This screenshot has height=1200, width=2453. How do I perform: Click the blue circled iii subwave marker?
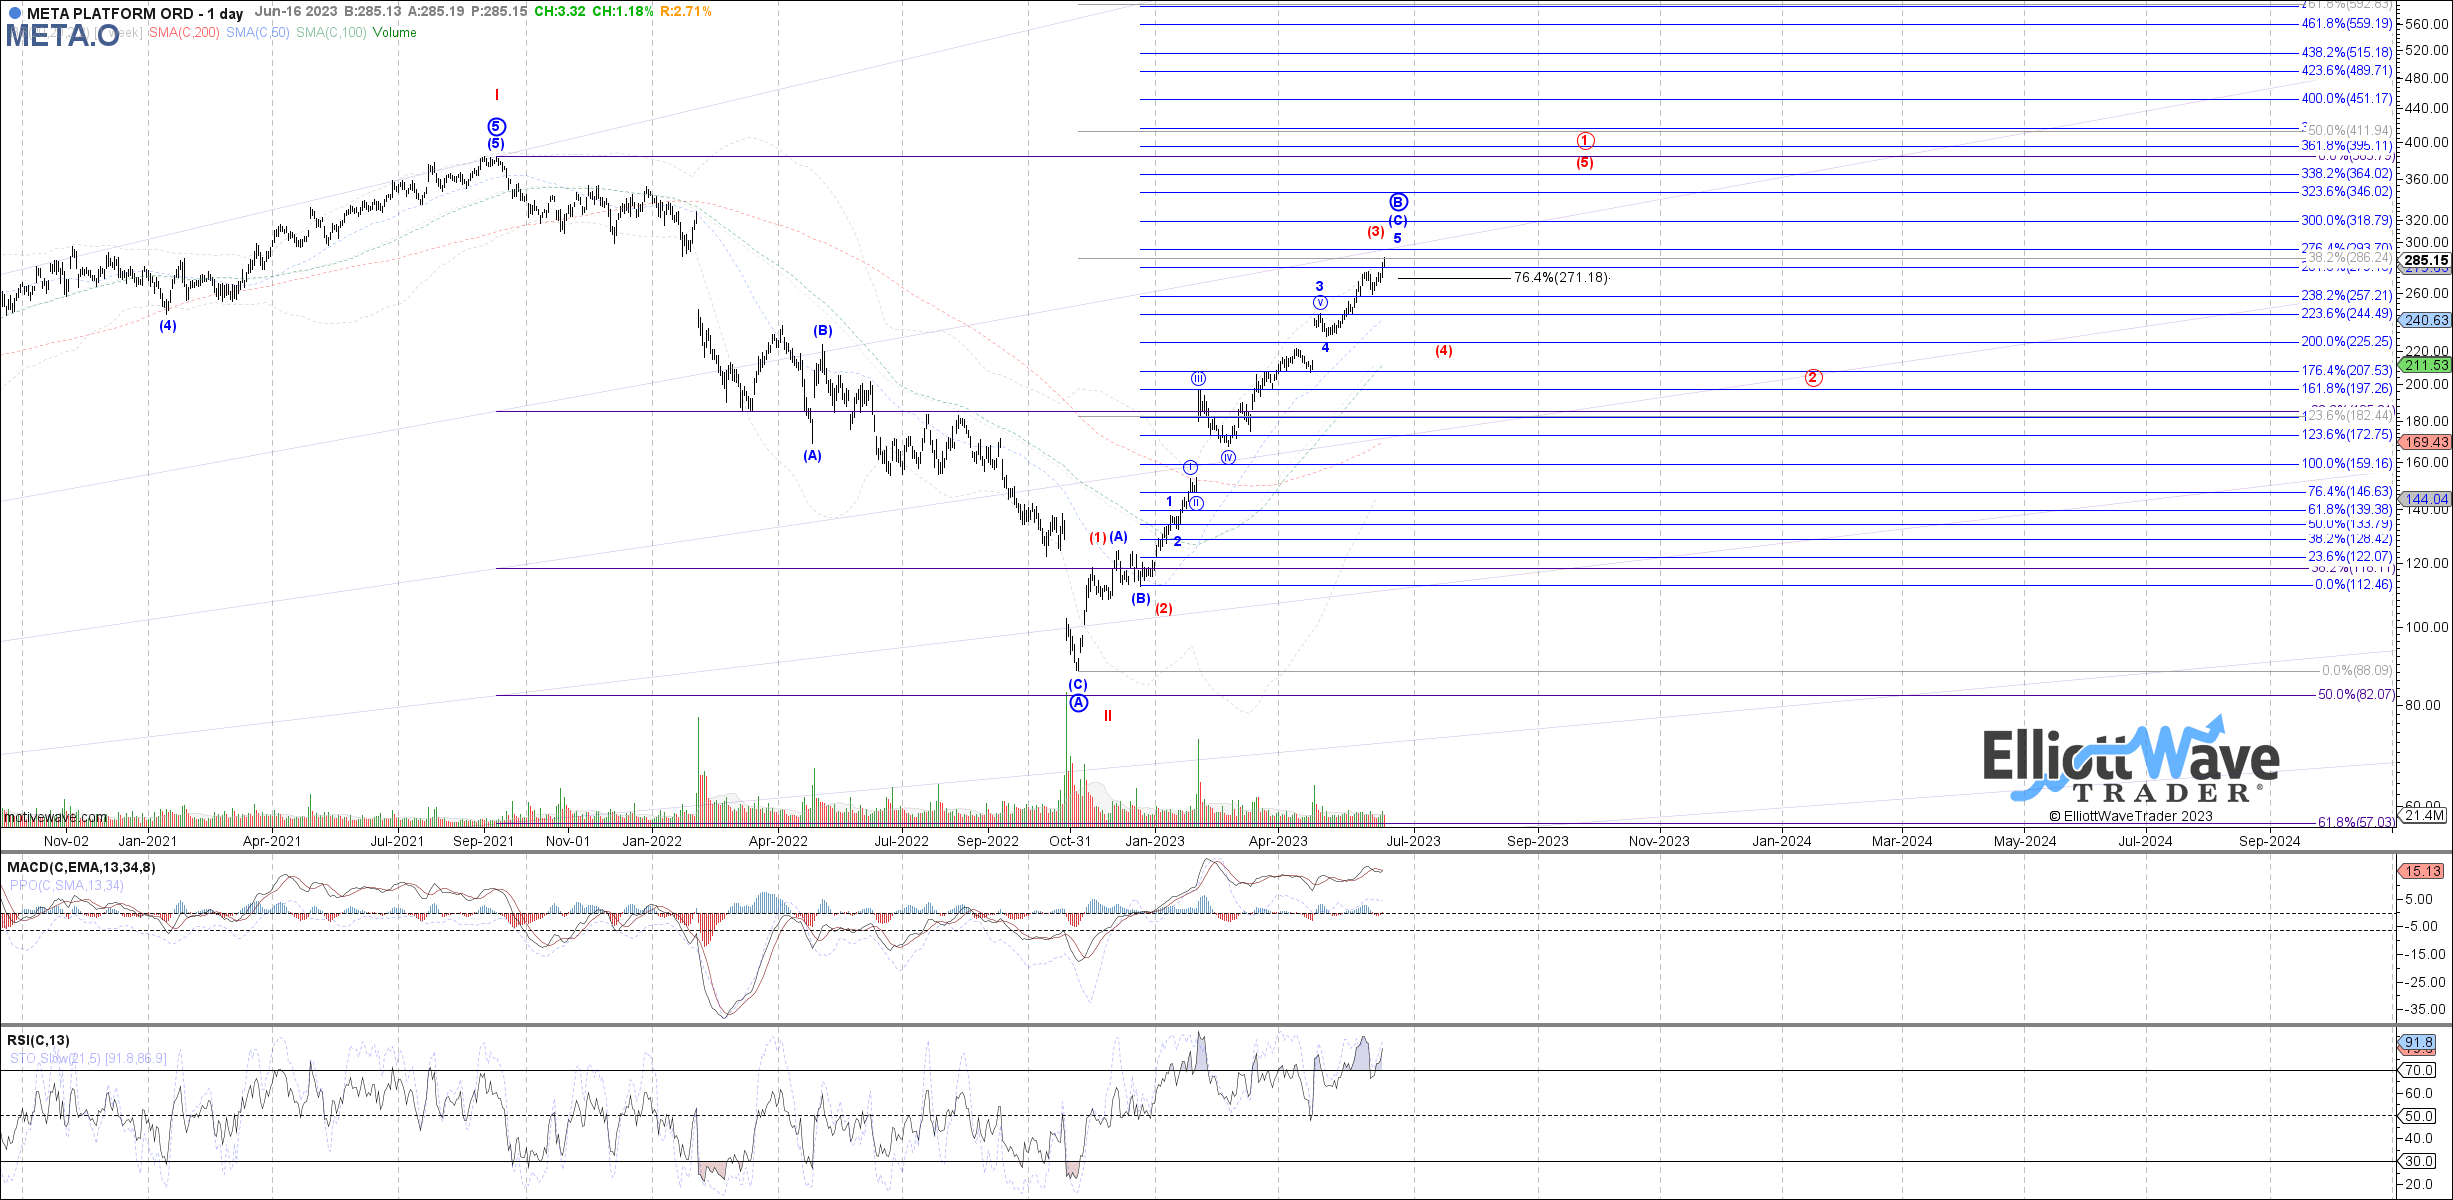pyautogui.click(x=1198, y=379)
